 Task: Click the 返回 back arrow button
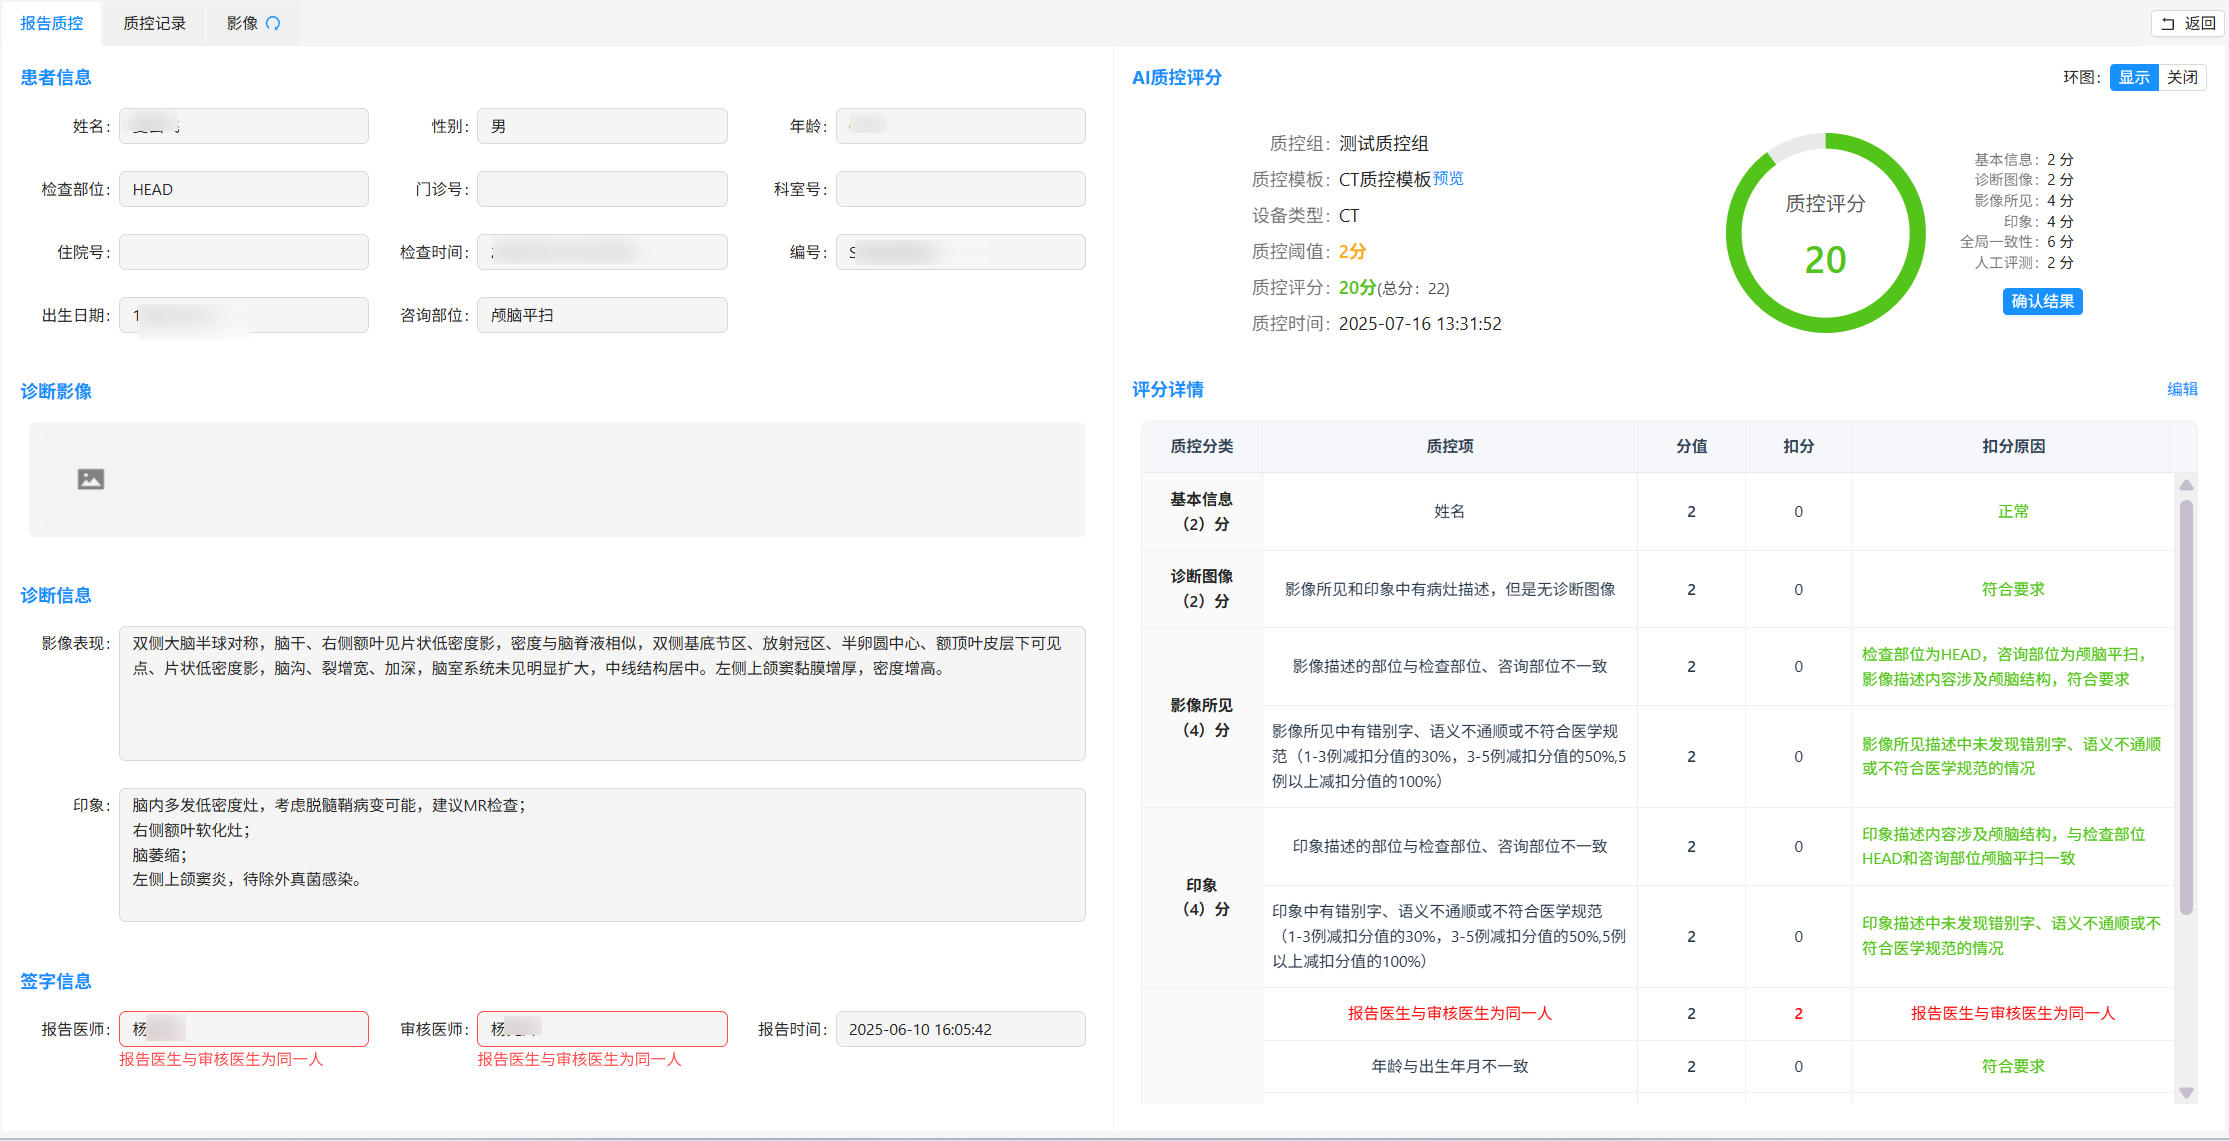click(2188, 23)
